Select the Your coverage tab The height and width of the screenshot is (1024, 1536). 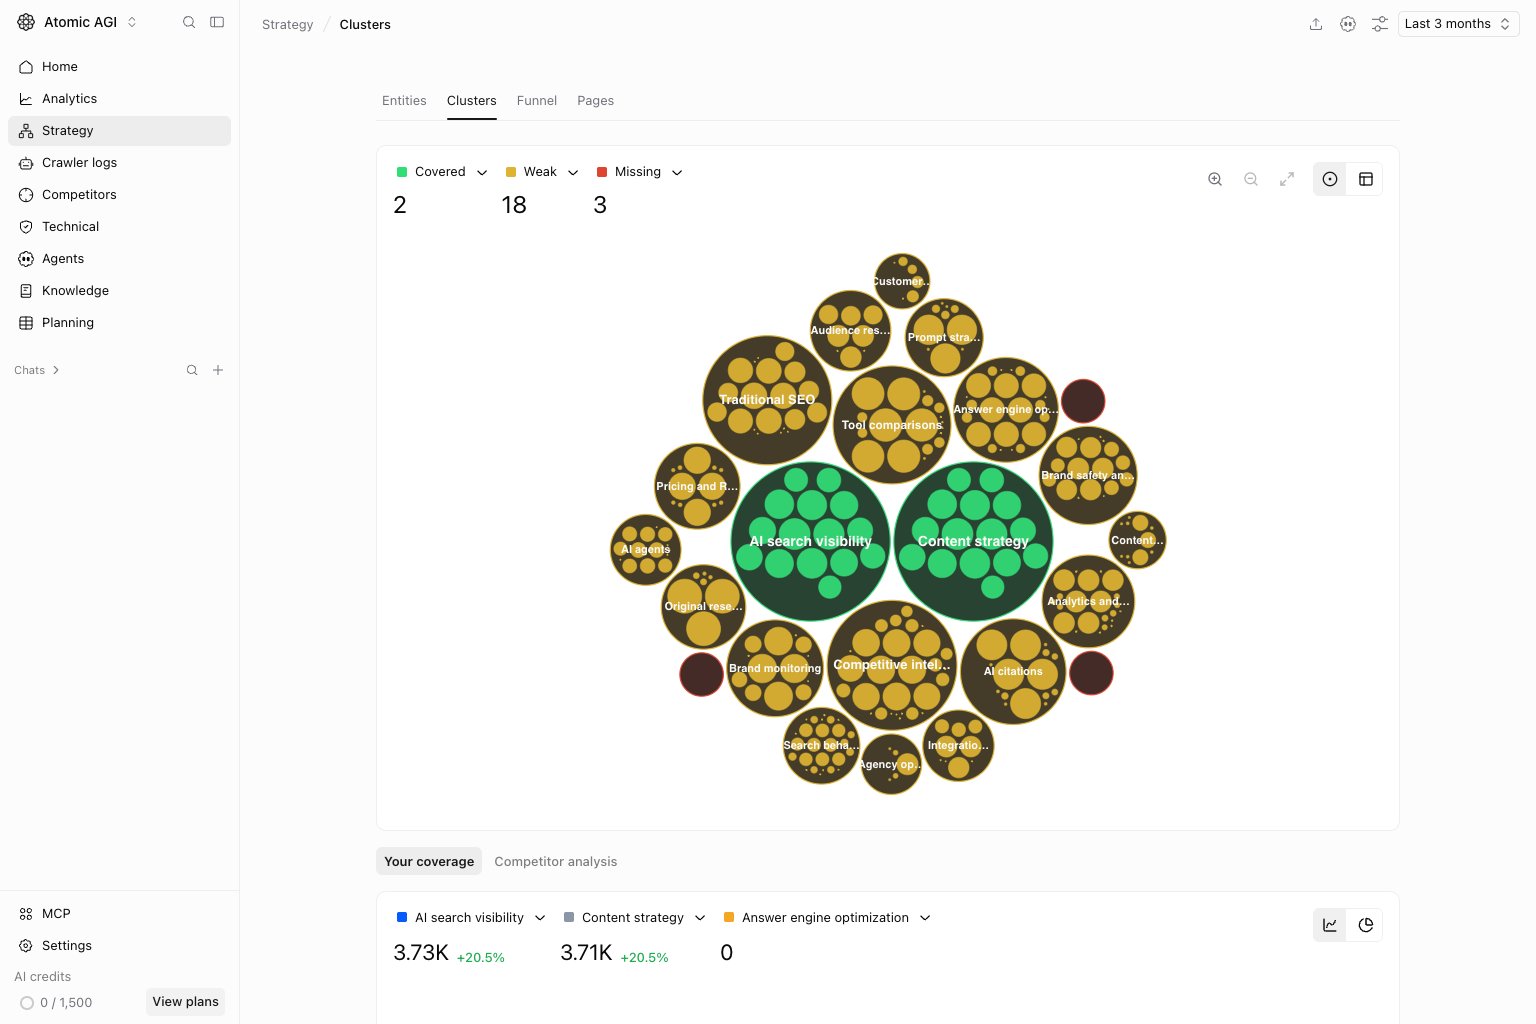click(429, 861)
